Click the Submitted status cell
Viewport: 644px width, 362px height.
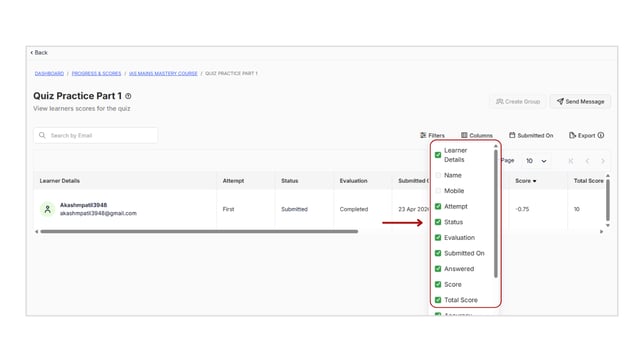[x=294, y=209]
